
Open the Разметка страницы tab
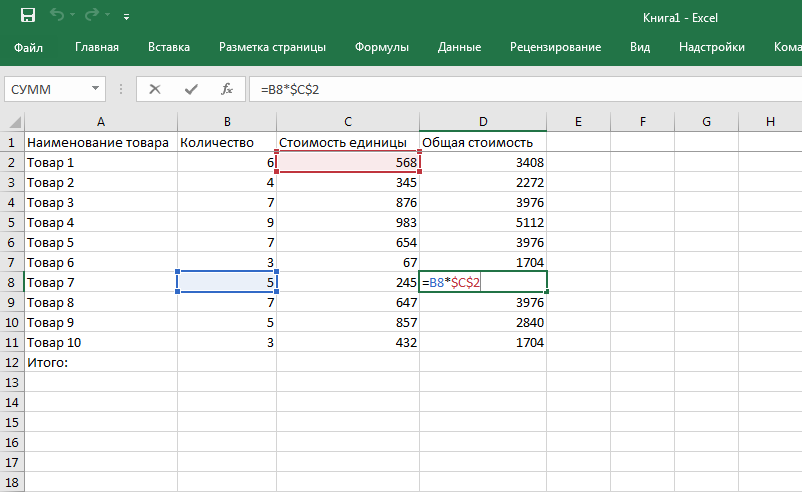(x=272, y=47)
